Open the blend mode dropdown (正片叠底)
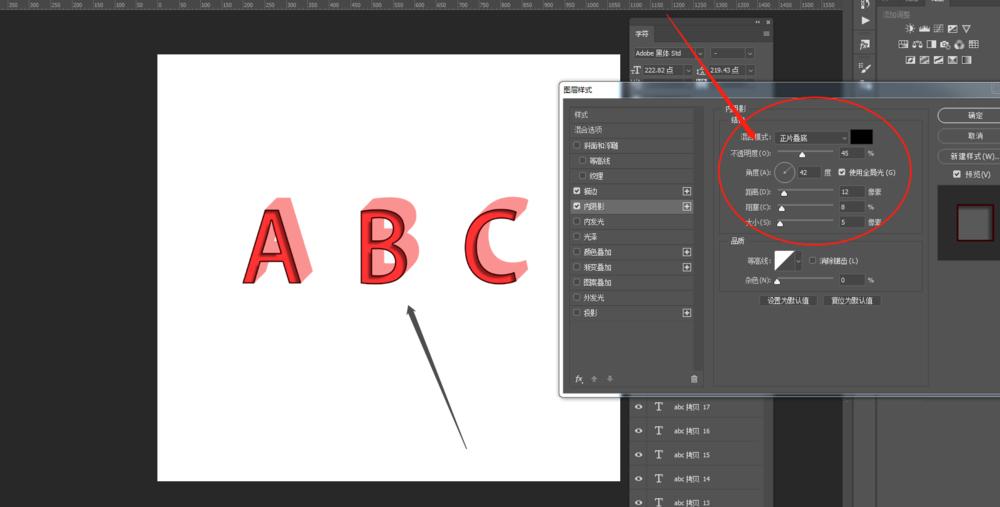 811,138
